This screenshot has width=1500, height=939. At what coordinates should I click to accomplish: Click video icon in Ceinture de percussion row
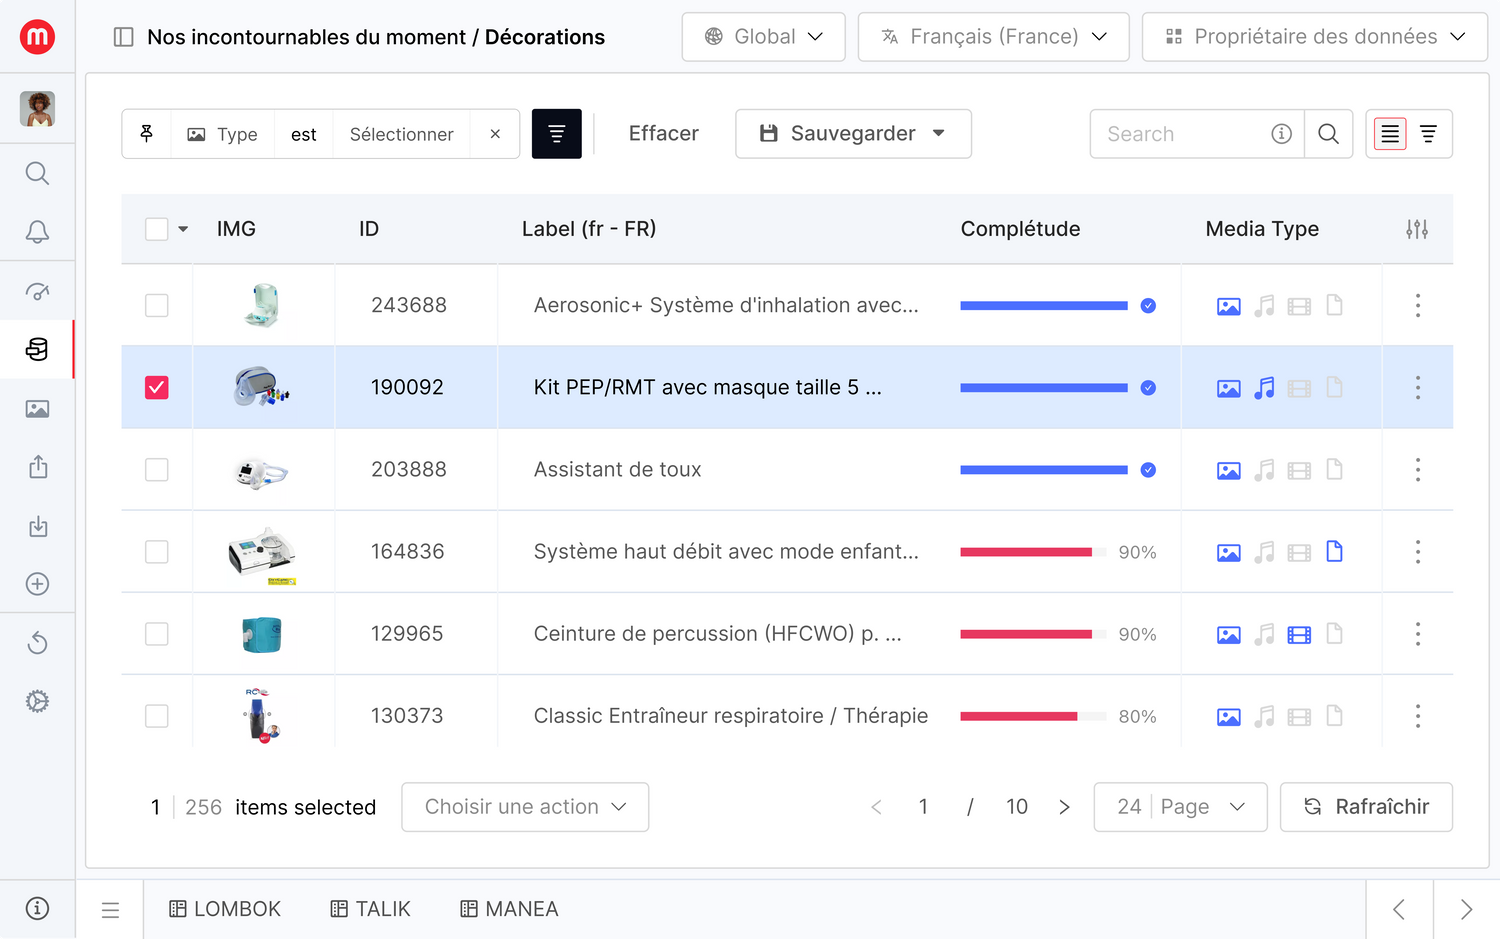tap(1299, 634)
